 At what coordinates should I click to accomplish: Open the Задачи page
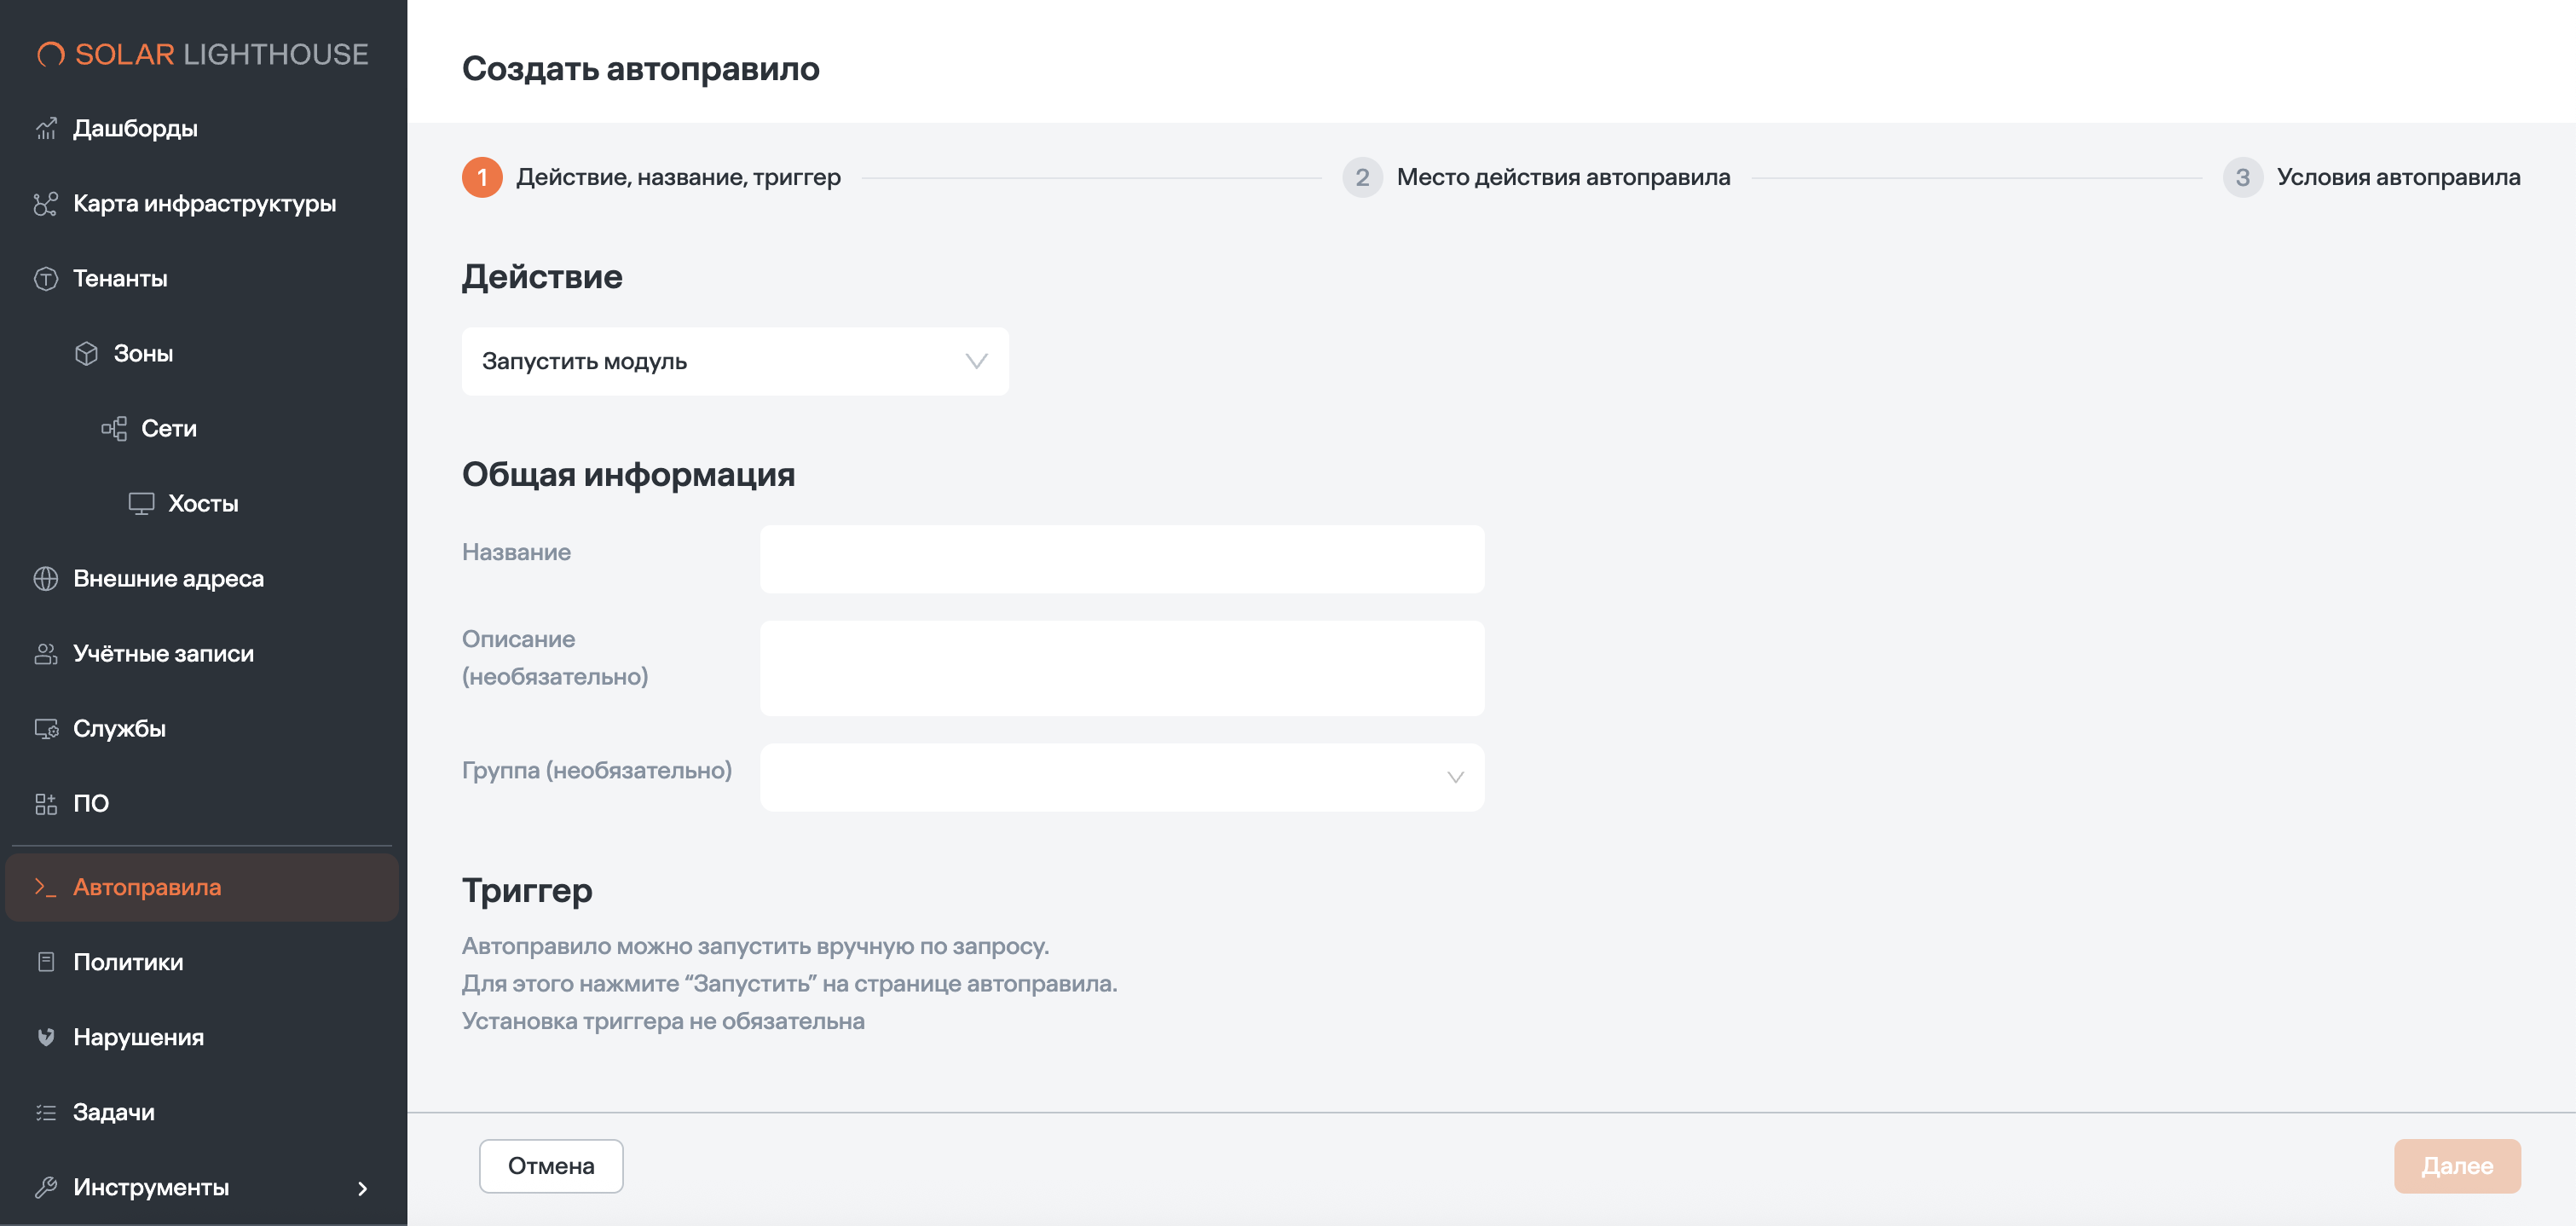(114, 1112)
